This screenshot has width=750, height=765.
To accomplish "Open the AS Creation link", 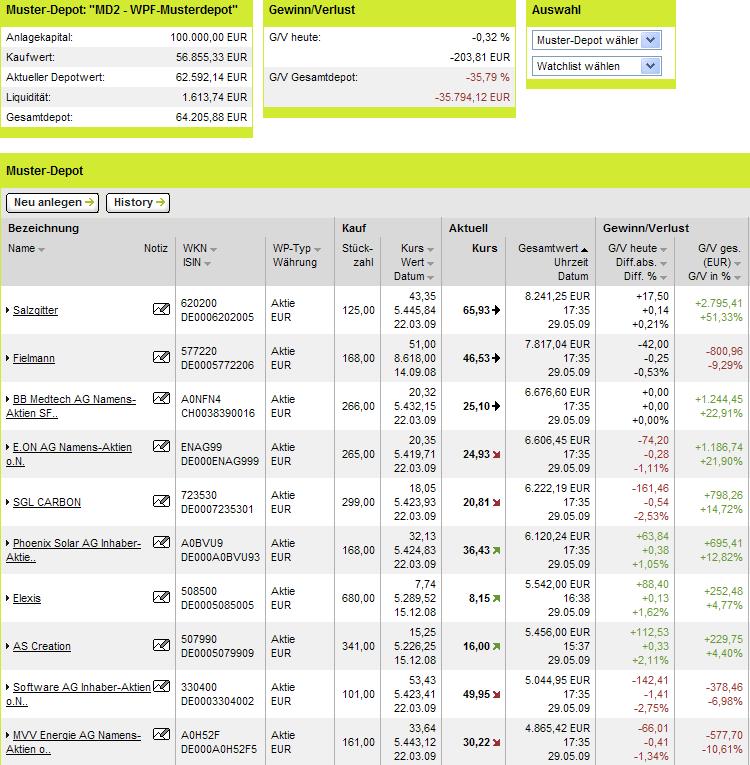I will (41, 646).
